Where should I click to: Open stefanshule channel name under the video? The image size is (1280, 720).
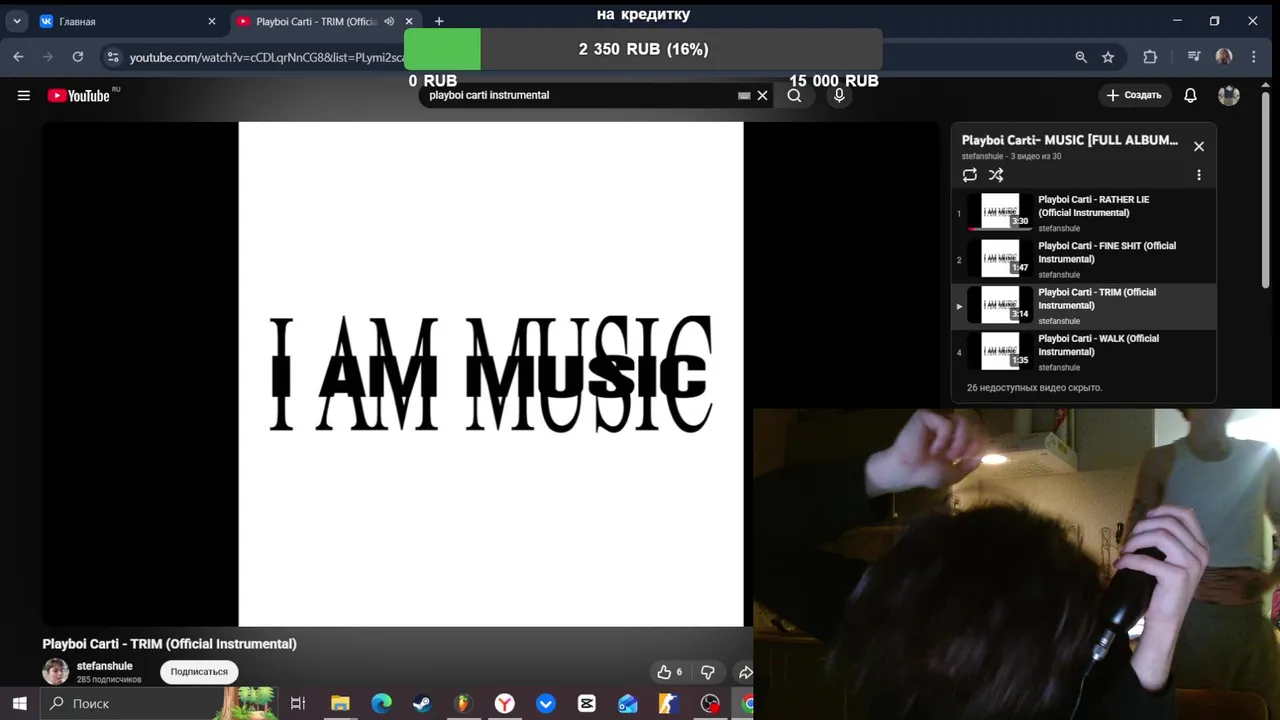[105, 666]
